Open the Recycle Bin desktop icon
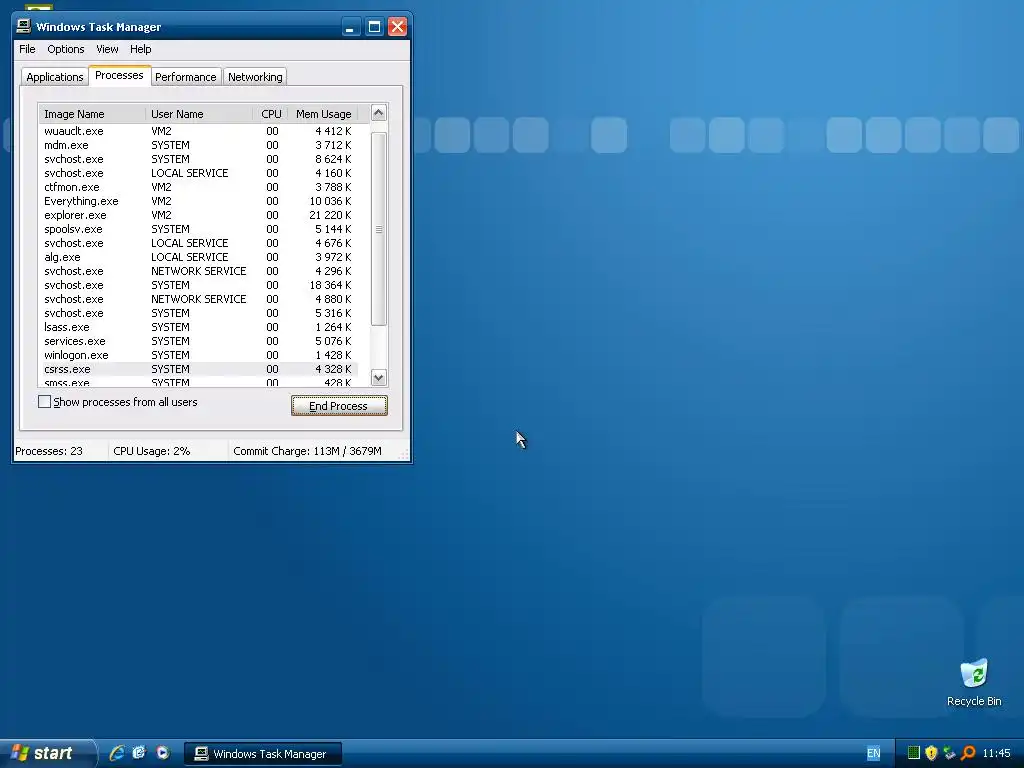 (974, 682)
